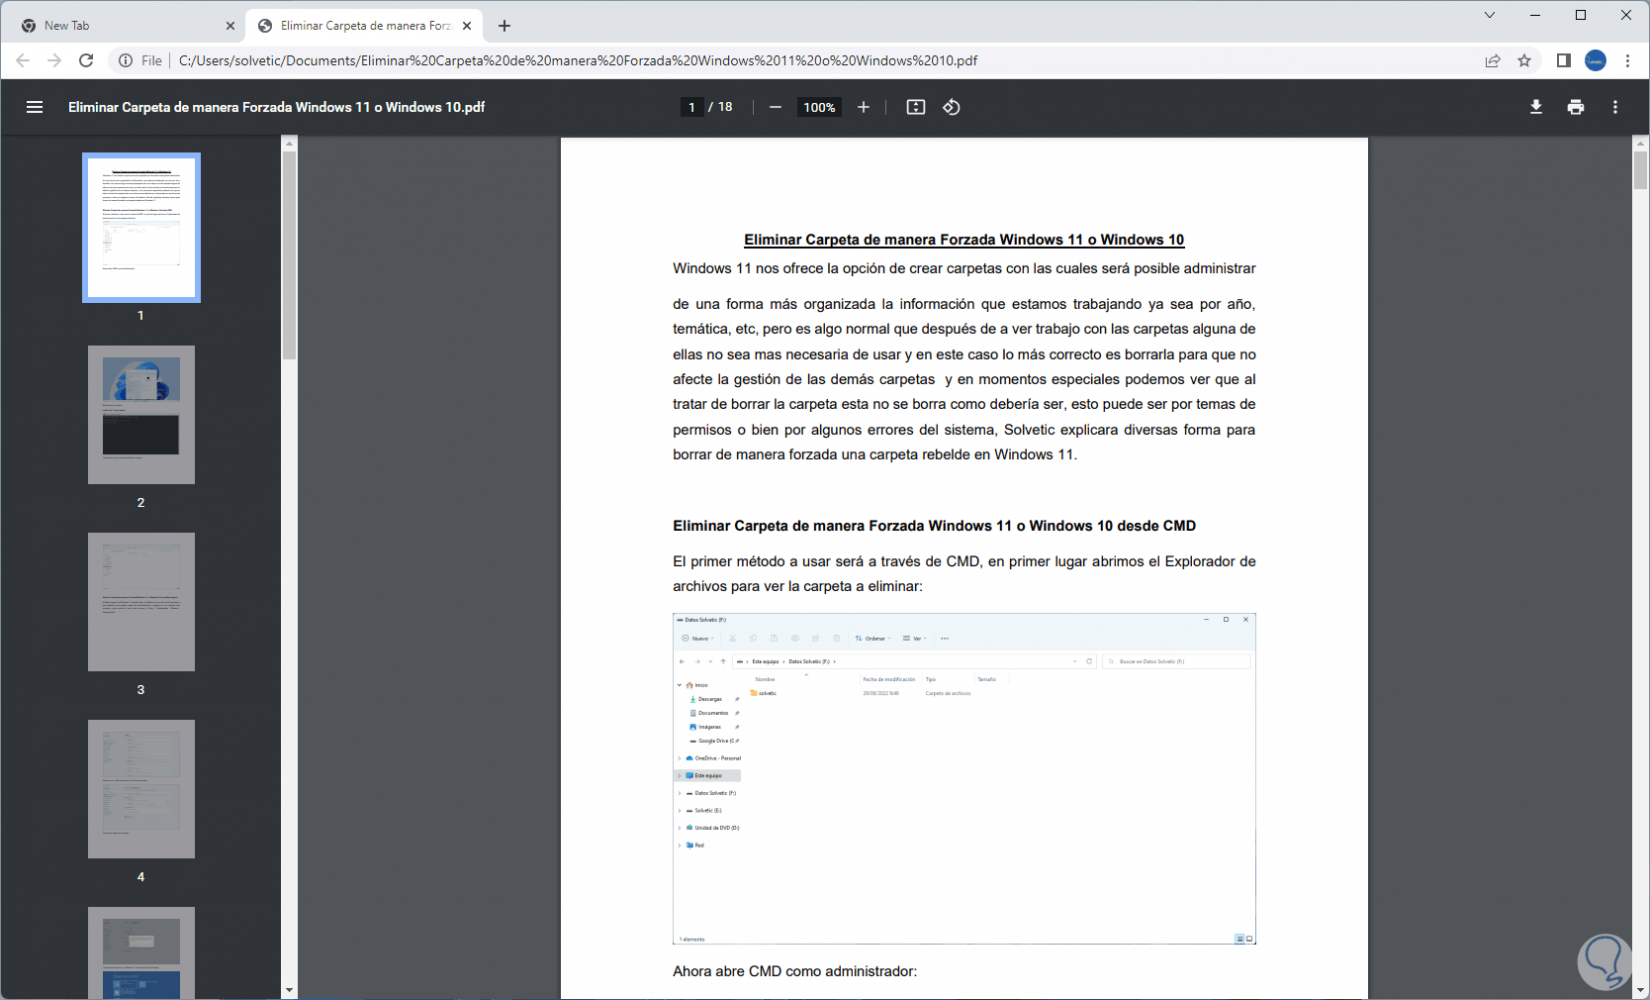Reload the current page
This screenshot has height=1000, width=1650.
coord(86,60)
